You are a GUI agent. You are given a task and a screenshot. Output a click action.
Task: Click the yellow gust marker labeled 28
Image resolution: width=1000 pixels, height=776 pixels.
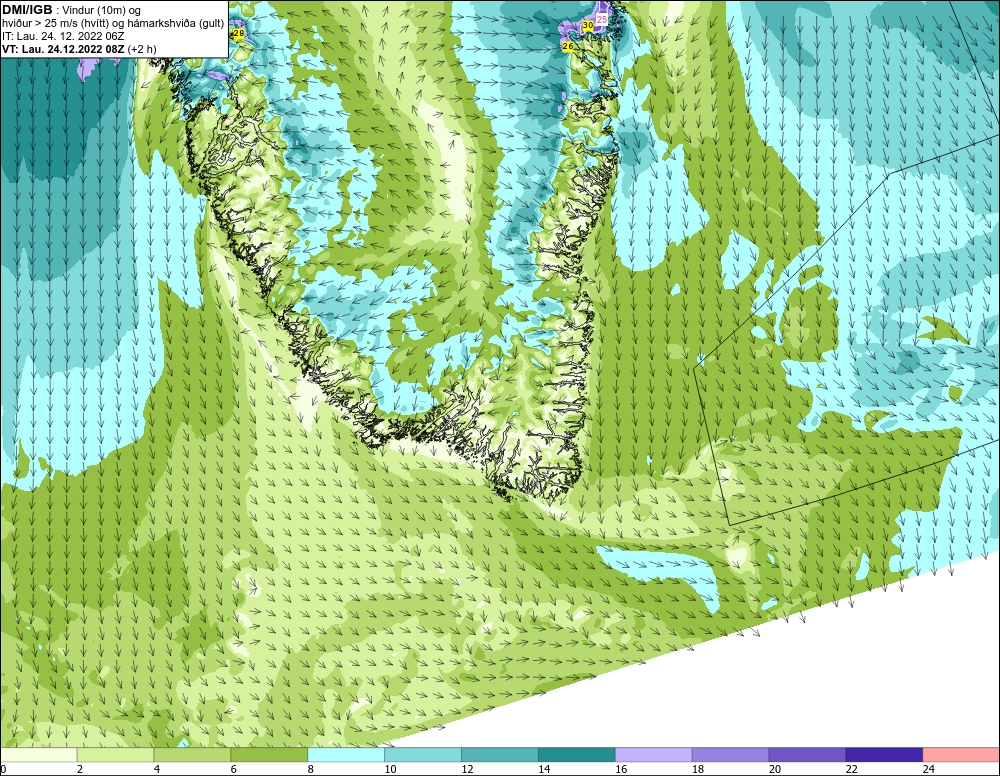click(239, 33)
